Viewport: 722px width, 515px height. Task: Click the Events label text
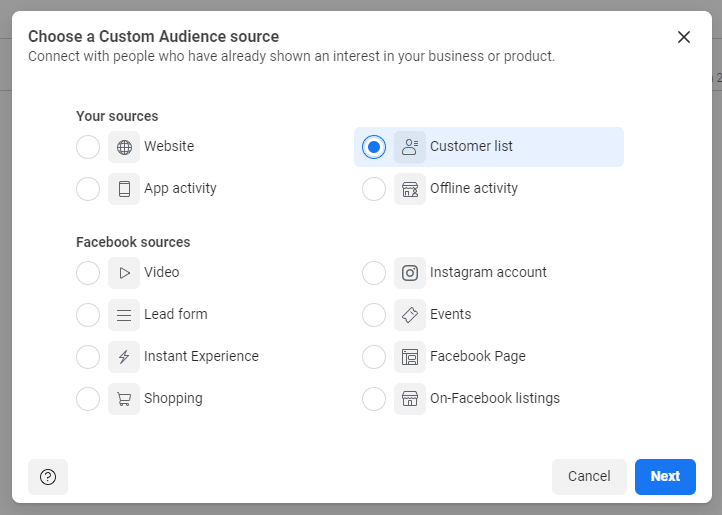(x=450, y=314)
